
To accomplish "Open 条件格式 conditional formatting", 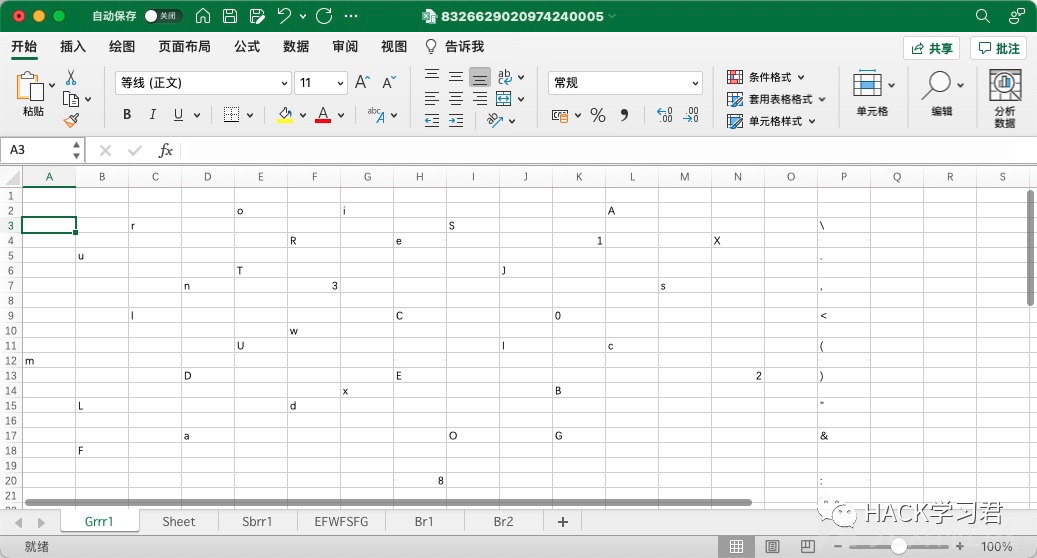I will pos(765,77).
